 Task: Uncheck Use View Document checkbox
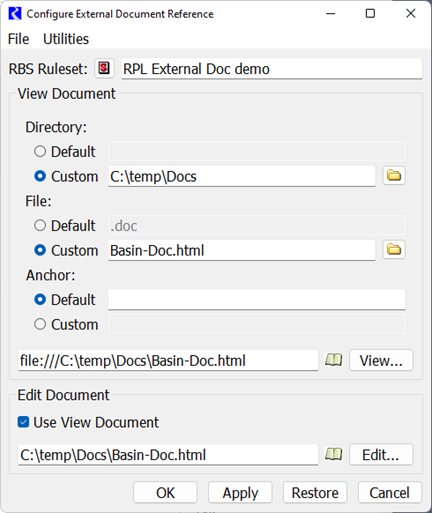point(23,422)
